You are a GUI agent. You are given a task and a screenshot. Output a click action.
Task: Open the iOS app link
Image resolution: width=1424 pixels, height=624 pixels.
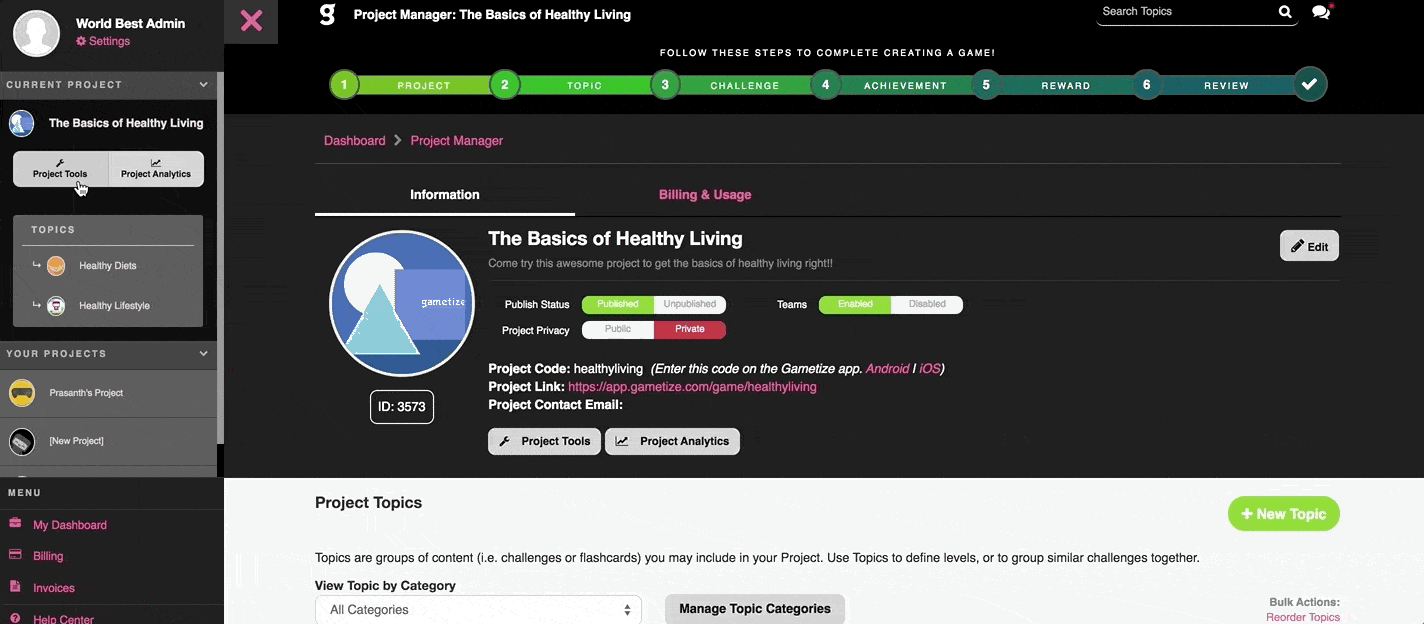(x=930, y=368)
